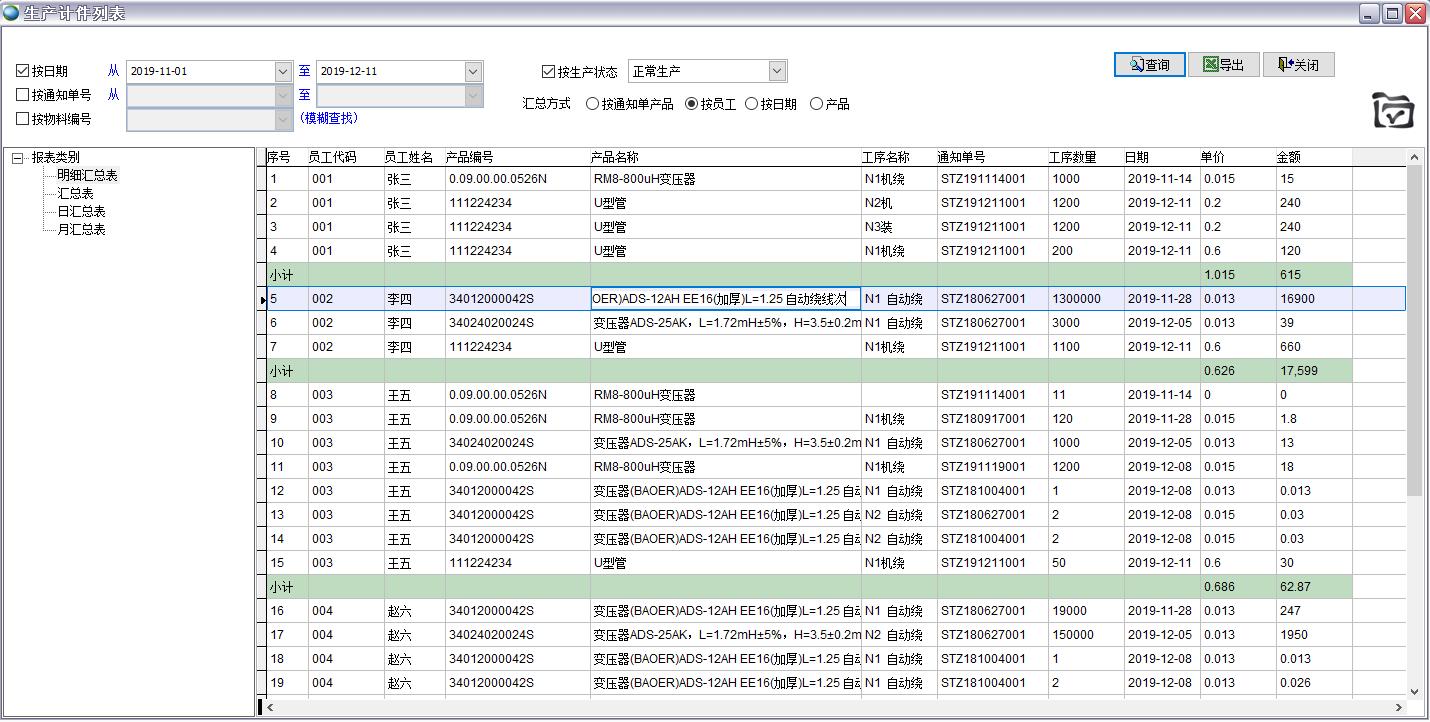
Task: Click the folder checkmark icon at right
Action: [x=1393, y=110]
